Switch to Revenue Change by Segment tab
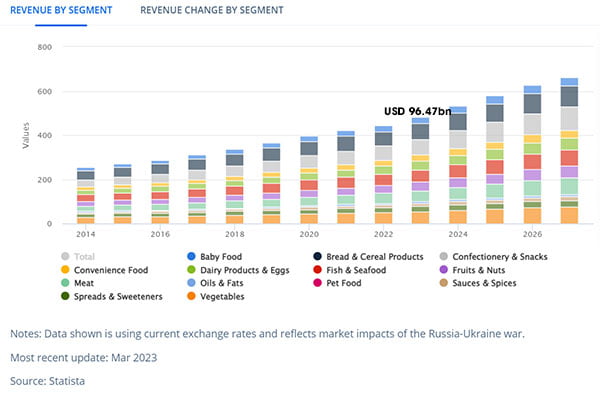This screenshot has width=600, height=393. tap(212, 10)
